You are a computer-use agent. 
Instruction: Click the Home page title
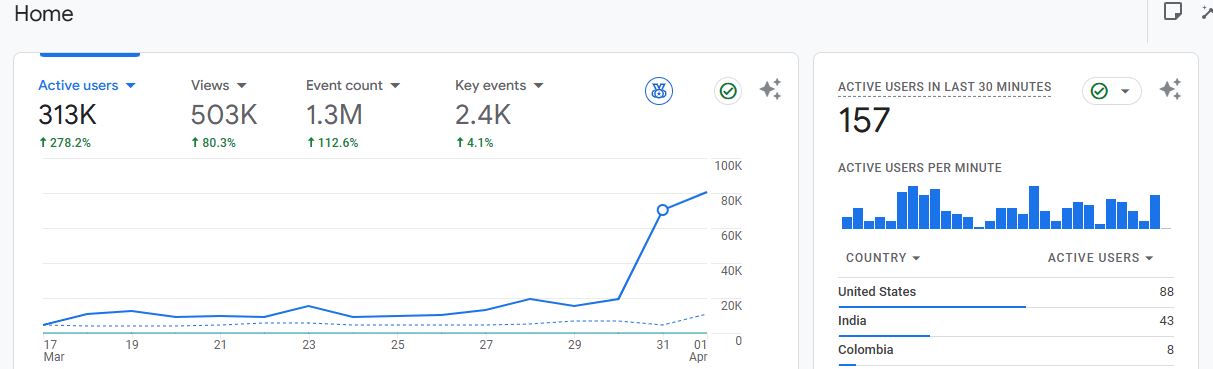[44, 14]
